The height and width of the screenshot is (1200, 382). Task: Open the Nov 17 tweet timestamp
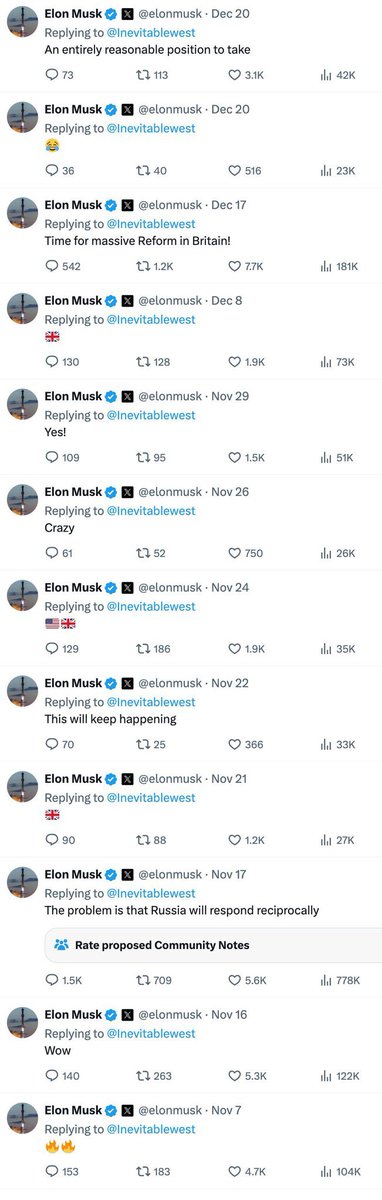pyautogui.click(x=230, y=875)
